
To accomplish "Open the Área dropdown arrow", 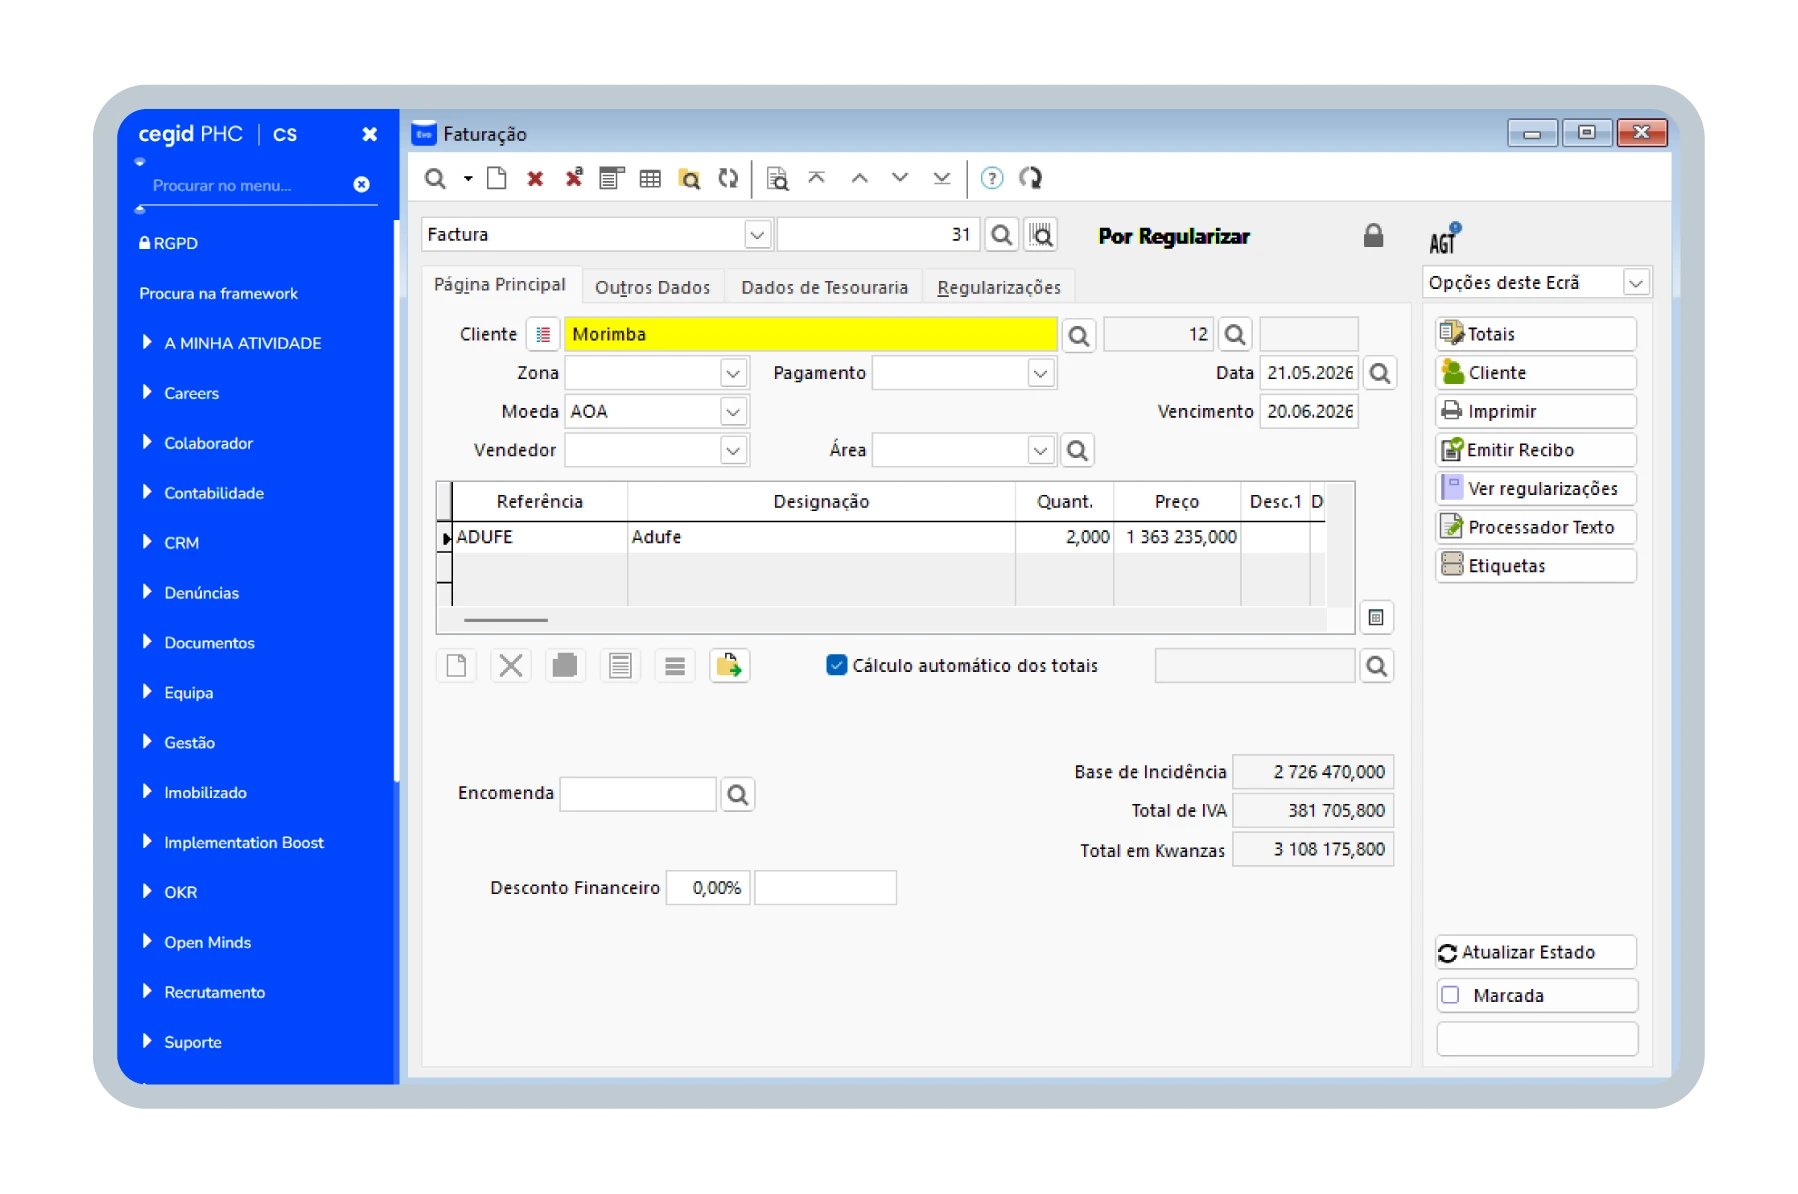I will 1040,450.
